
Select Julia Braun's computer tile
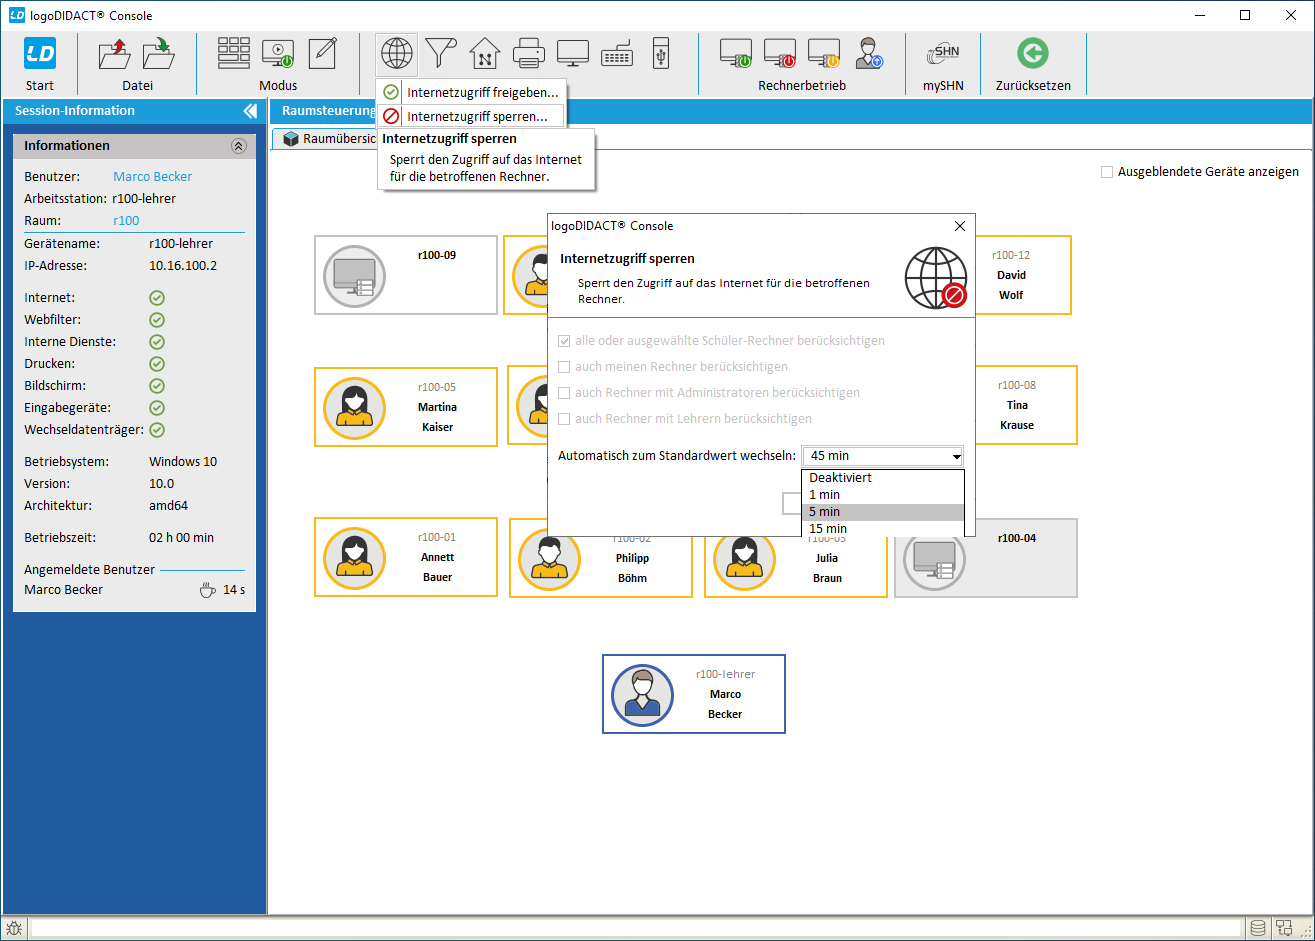click(x=796, y=567)
